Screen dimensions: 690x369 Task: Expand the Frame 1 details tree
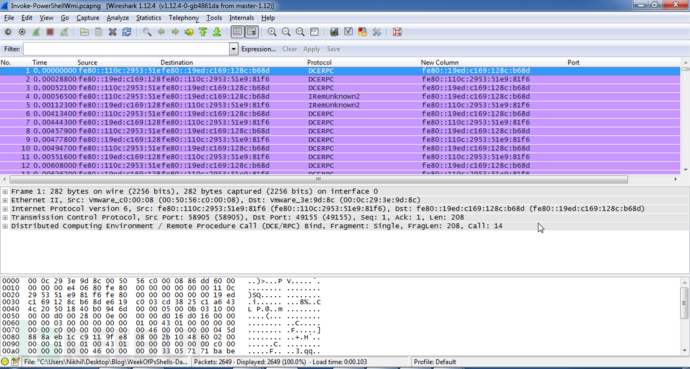click(5, 191)
